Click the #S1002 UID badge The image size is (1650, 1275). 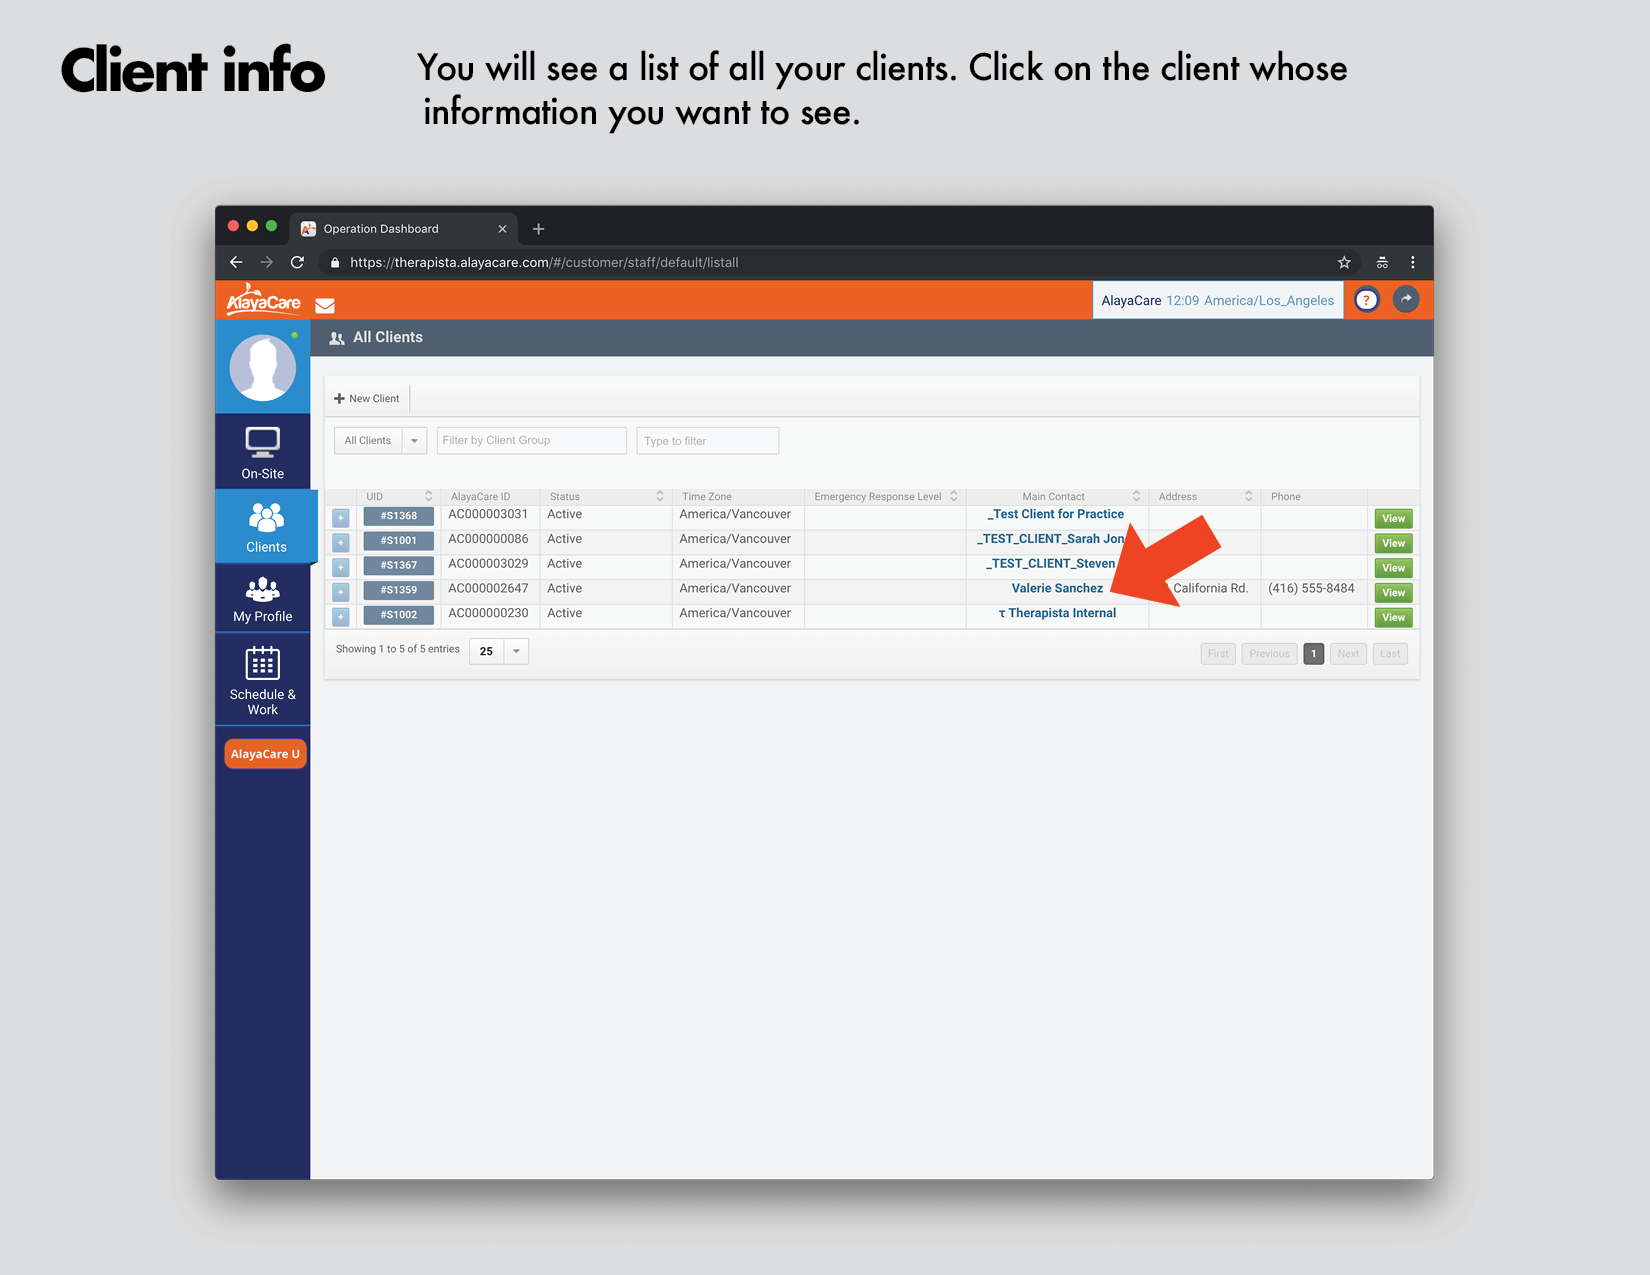point(398,614)
